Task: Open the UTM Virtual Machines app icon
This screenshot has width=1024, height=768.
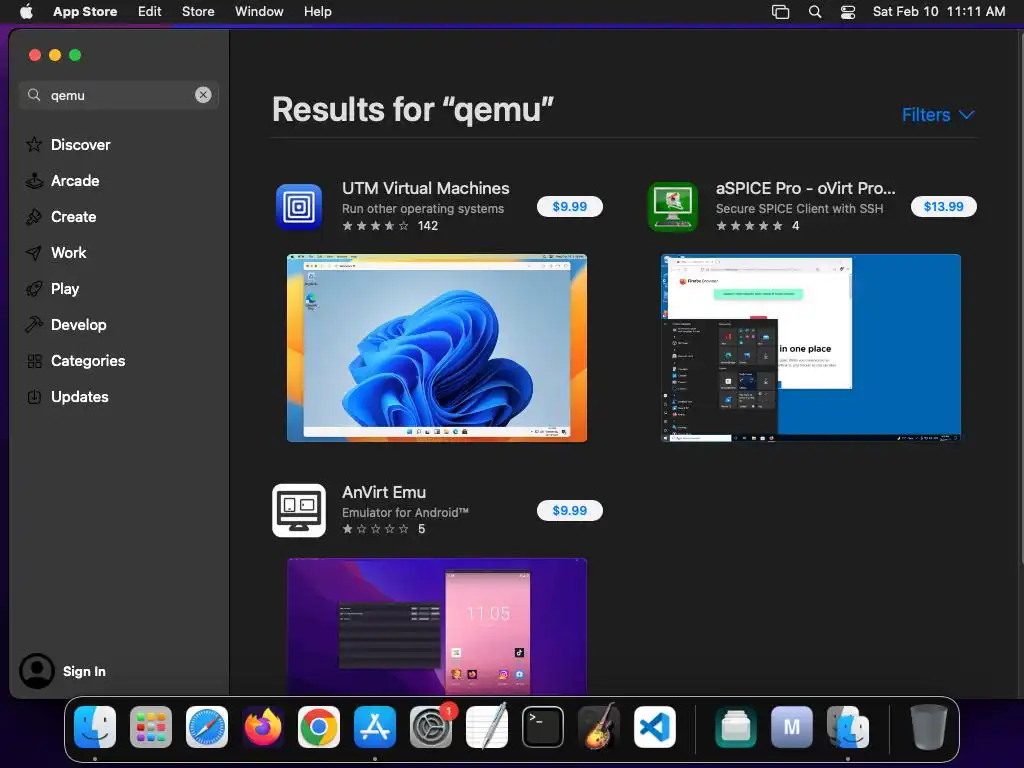Action: tap(298, 207)
